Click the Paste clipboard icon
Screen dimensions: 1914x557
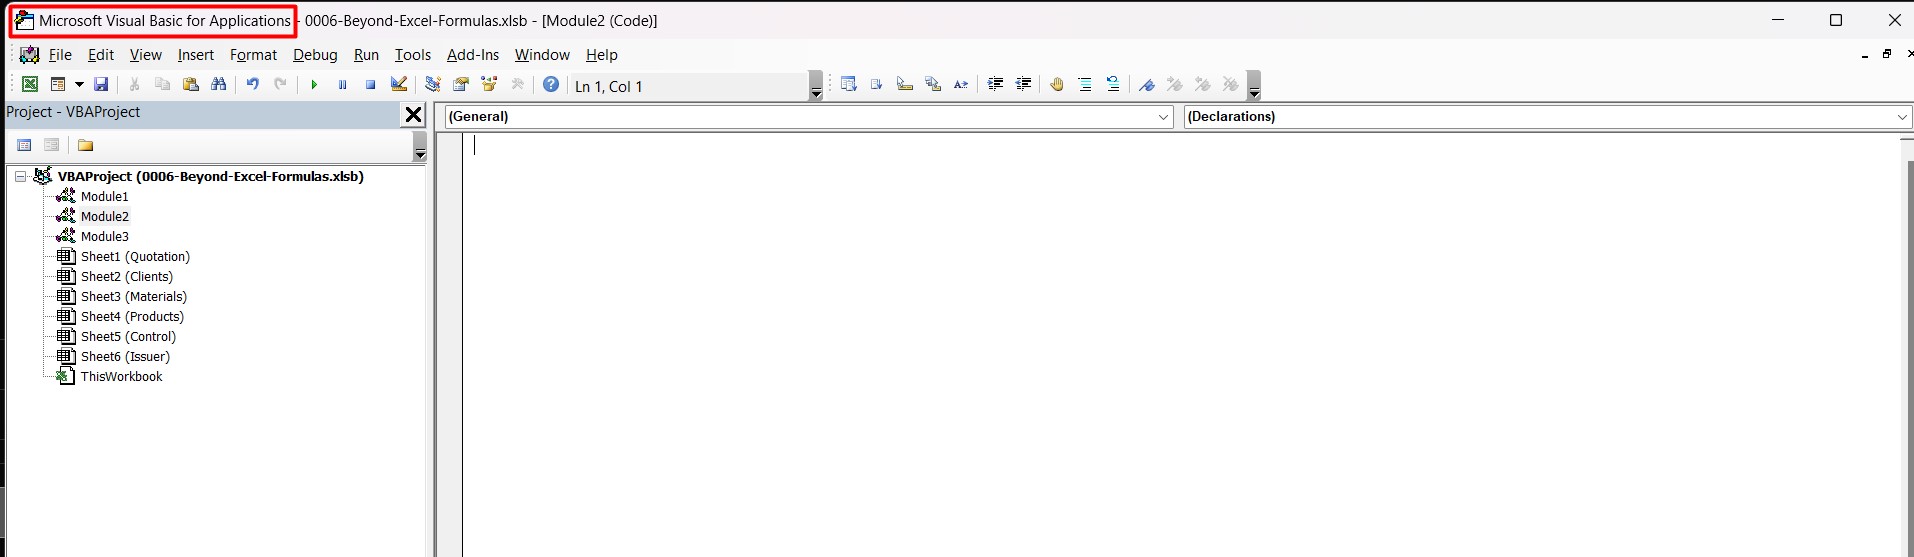pos(190,85)
